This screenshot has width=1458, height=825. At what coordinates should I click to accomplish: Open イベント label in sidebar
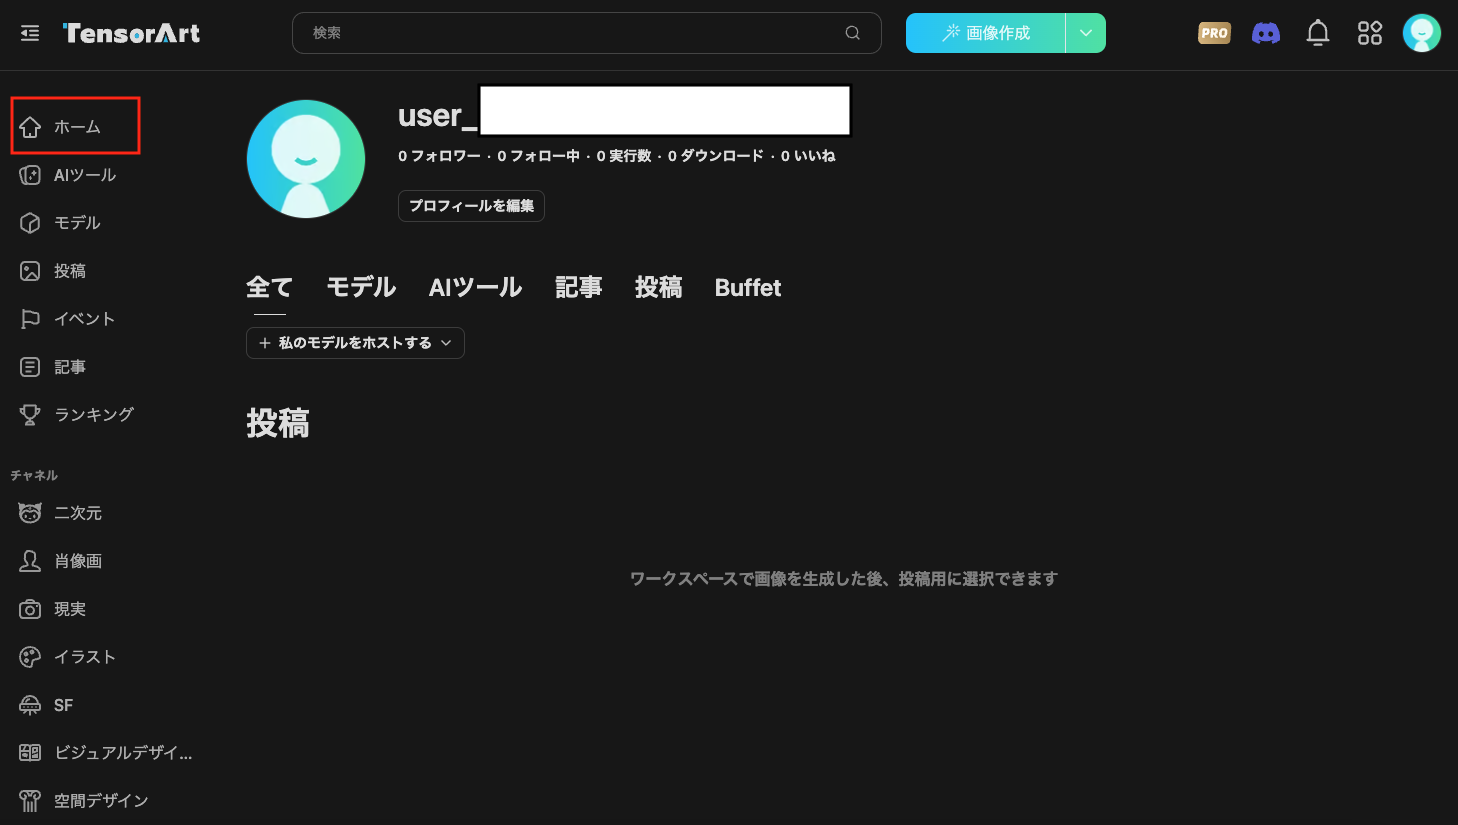coord(85,319)
